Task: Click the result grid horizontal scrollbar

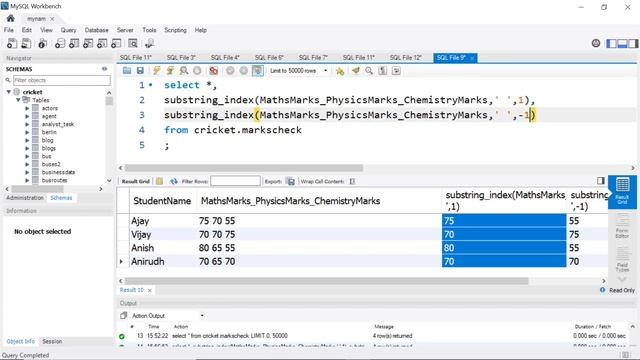Action: [327, 281]
